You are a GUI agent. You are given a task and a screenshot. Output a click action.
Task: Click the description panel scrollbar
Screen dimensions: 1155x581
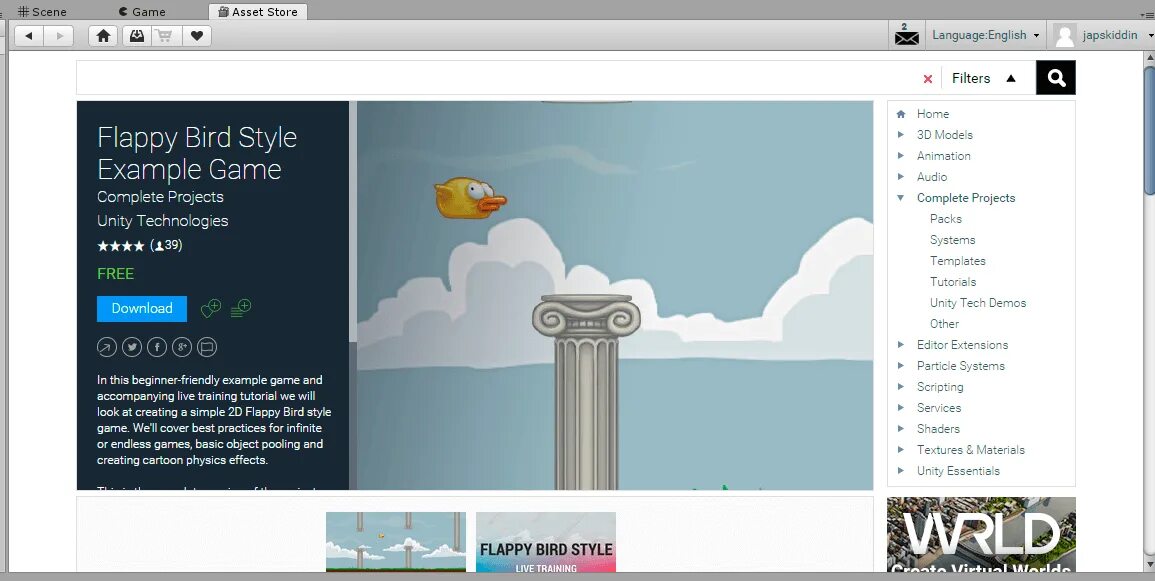click(353, 221)
